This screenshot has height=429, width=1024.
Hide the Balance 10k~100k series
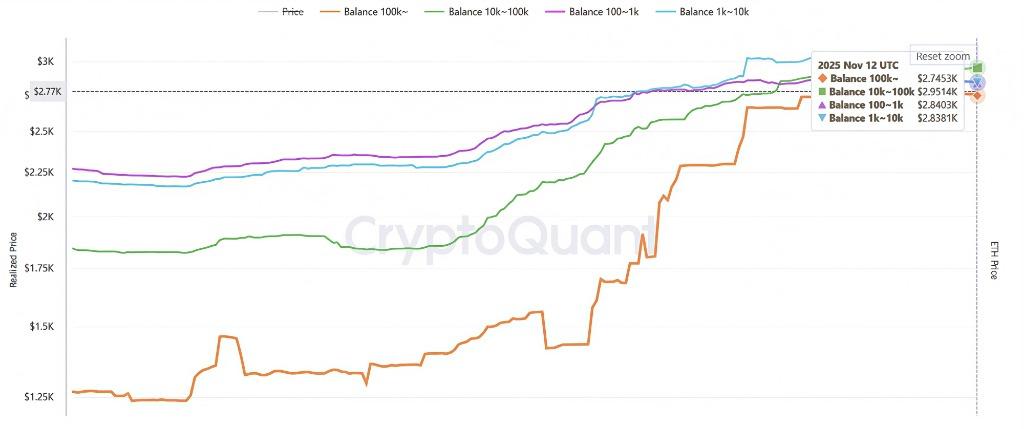487,12
